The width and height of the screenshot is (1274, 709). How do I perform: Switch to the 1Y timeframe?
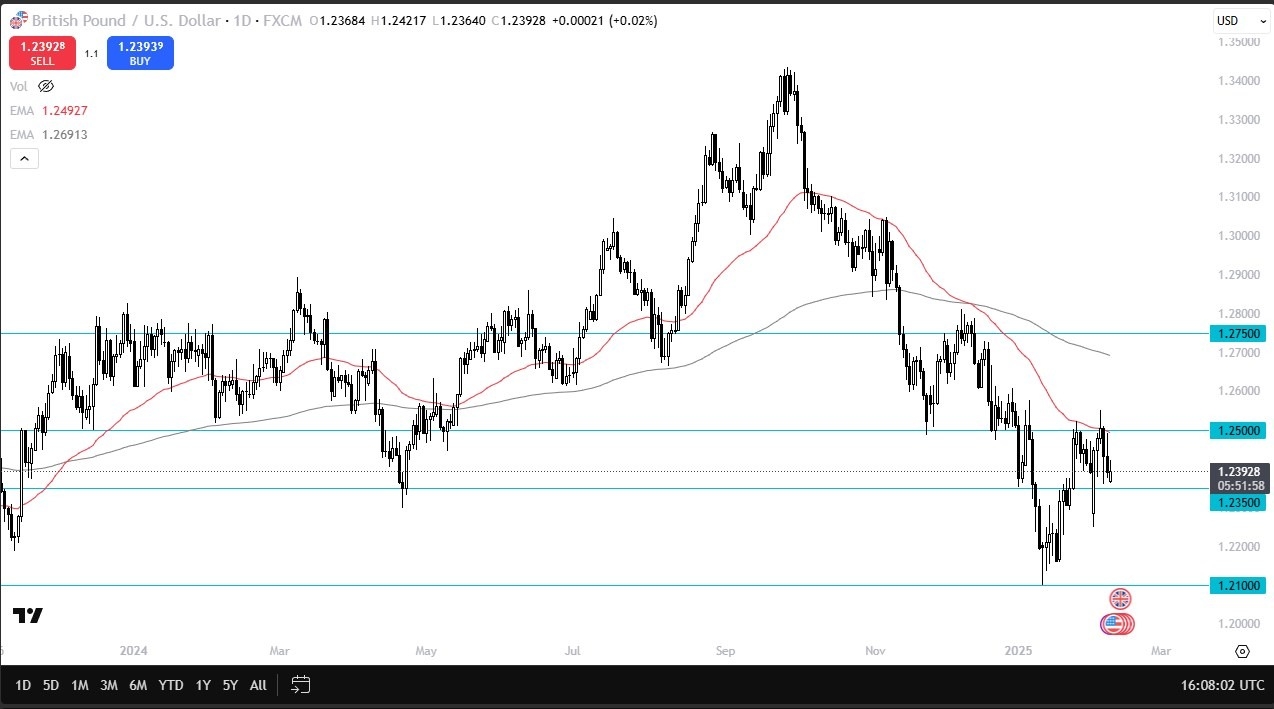click(202, 685)
